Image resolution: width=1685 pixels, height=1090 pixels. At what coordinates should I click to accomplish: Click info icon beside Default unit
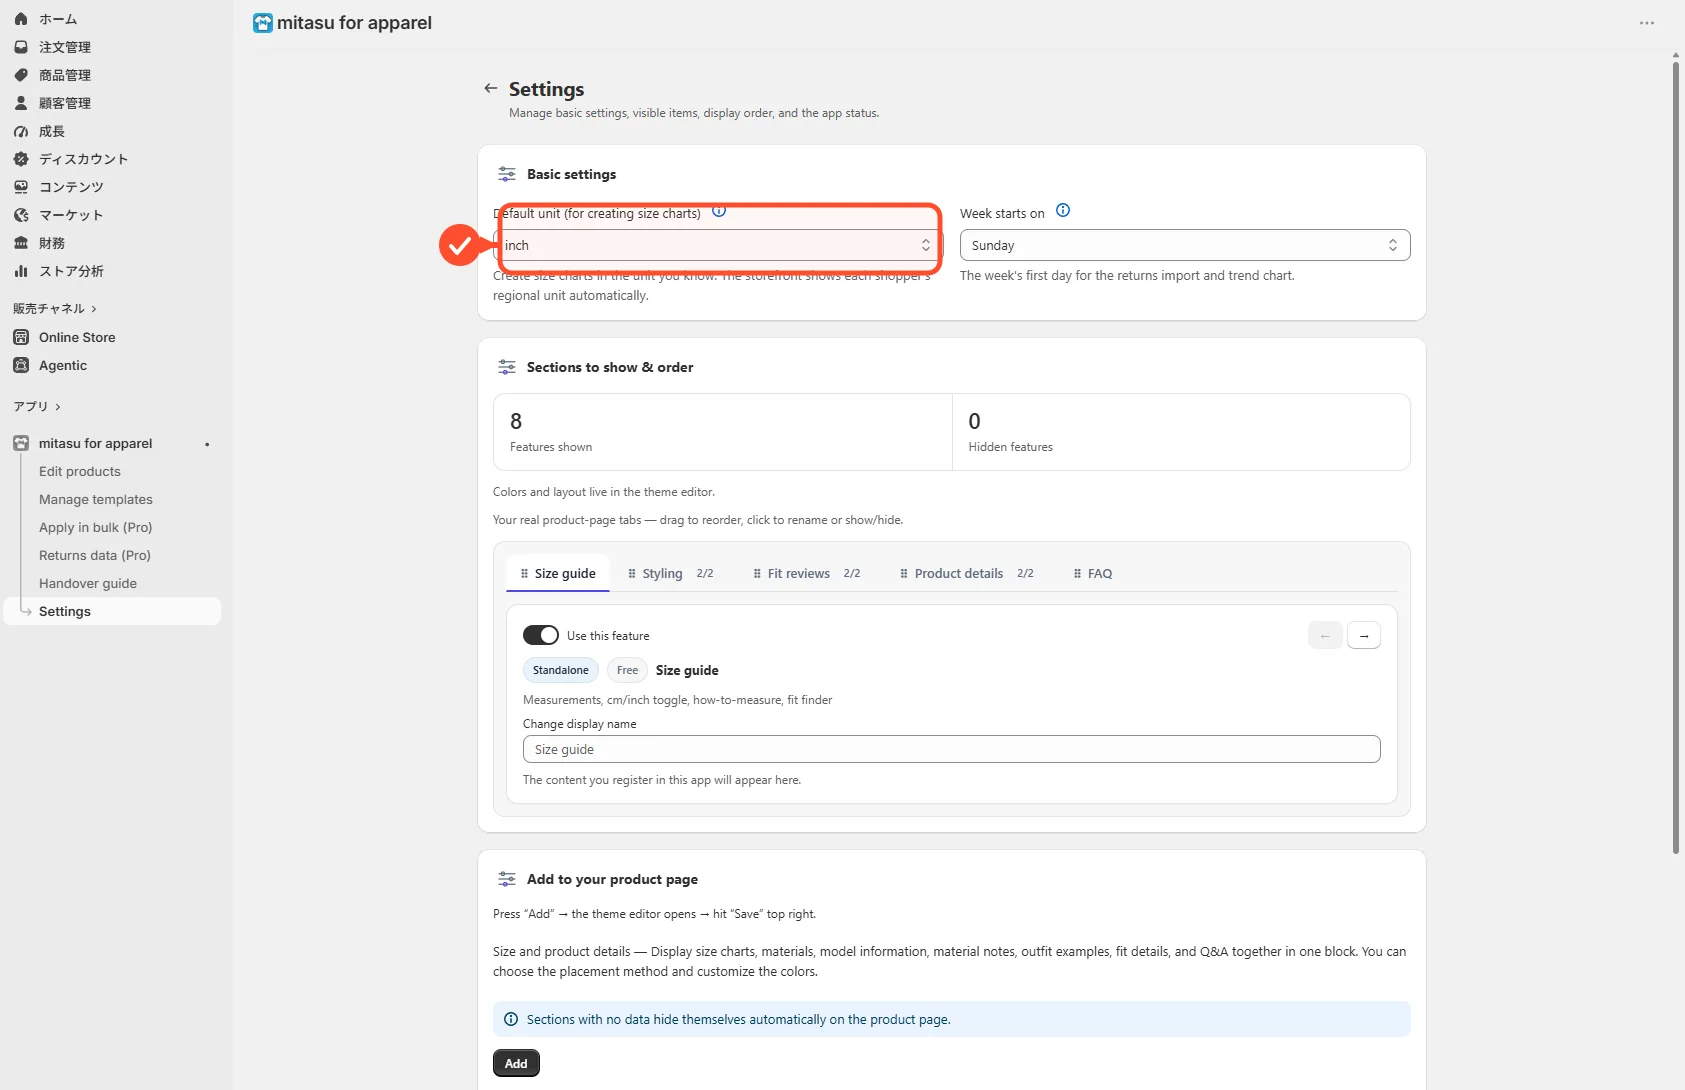719,211
